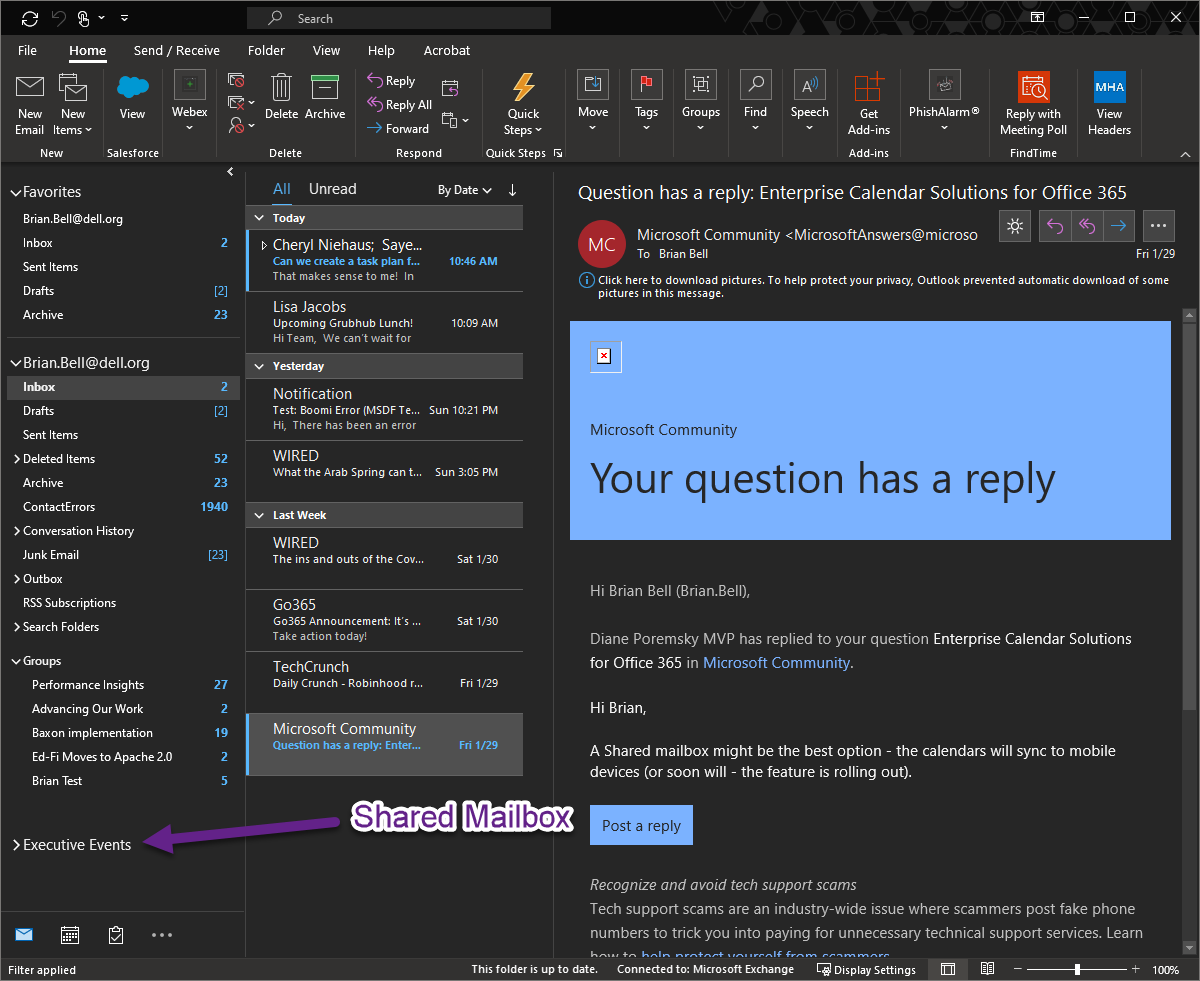Open the Salesforce View
The height and width of the screenshot is (981, 1200).
[132, 98]
